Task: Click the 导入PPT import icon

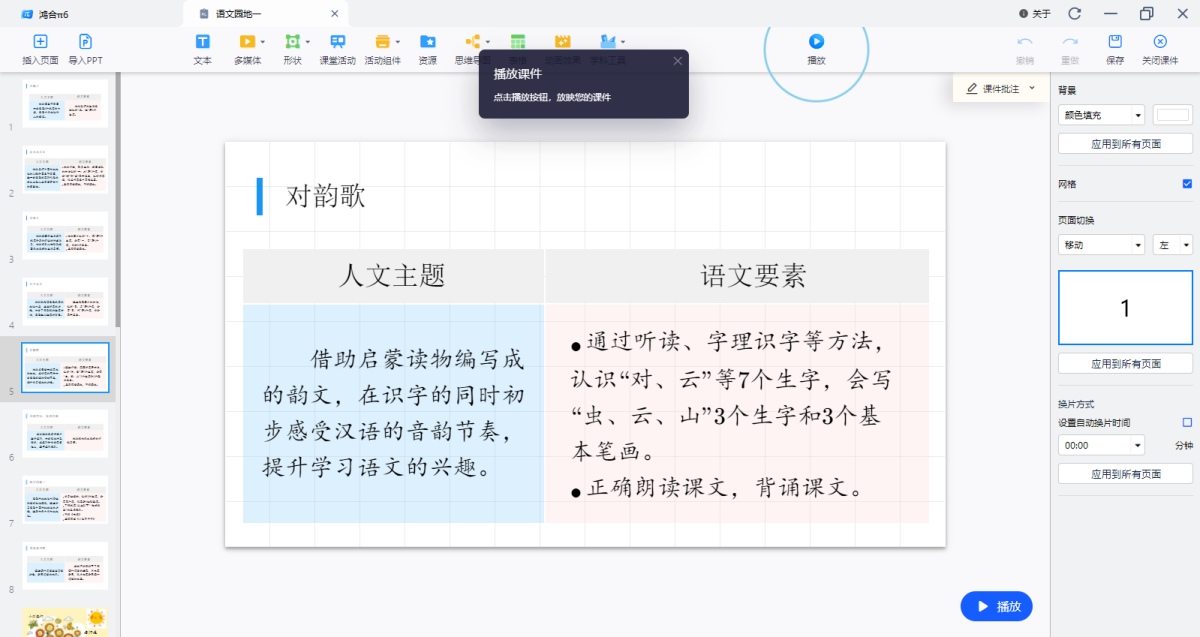Action: coord(86,42)
